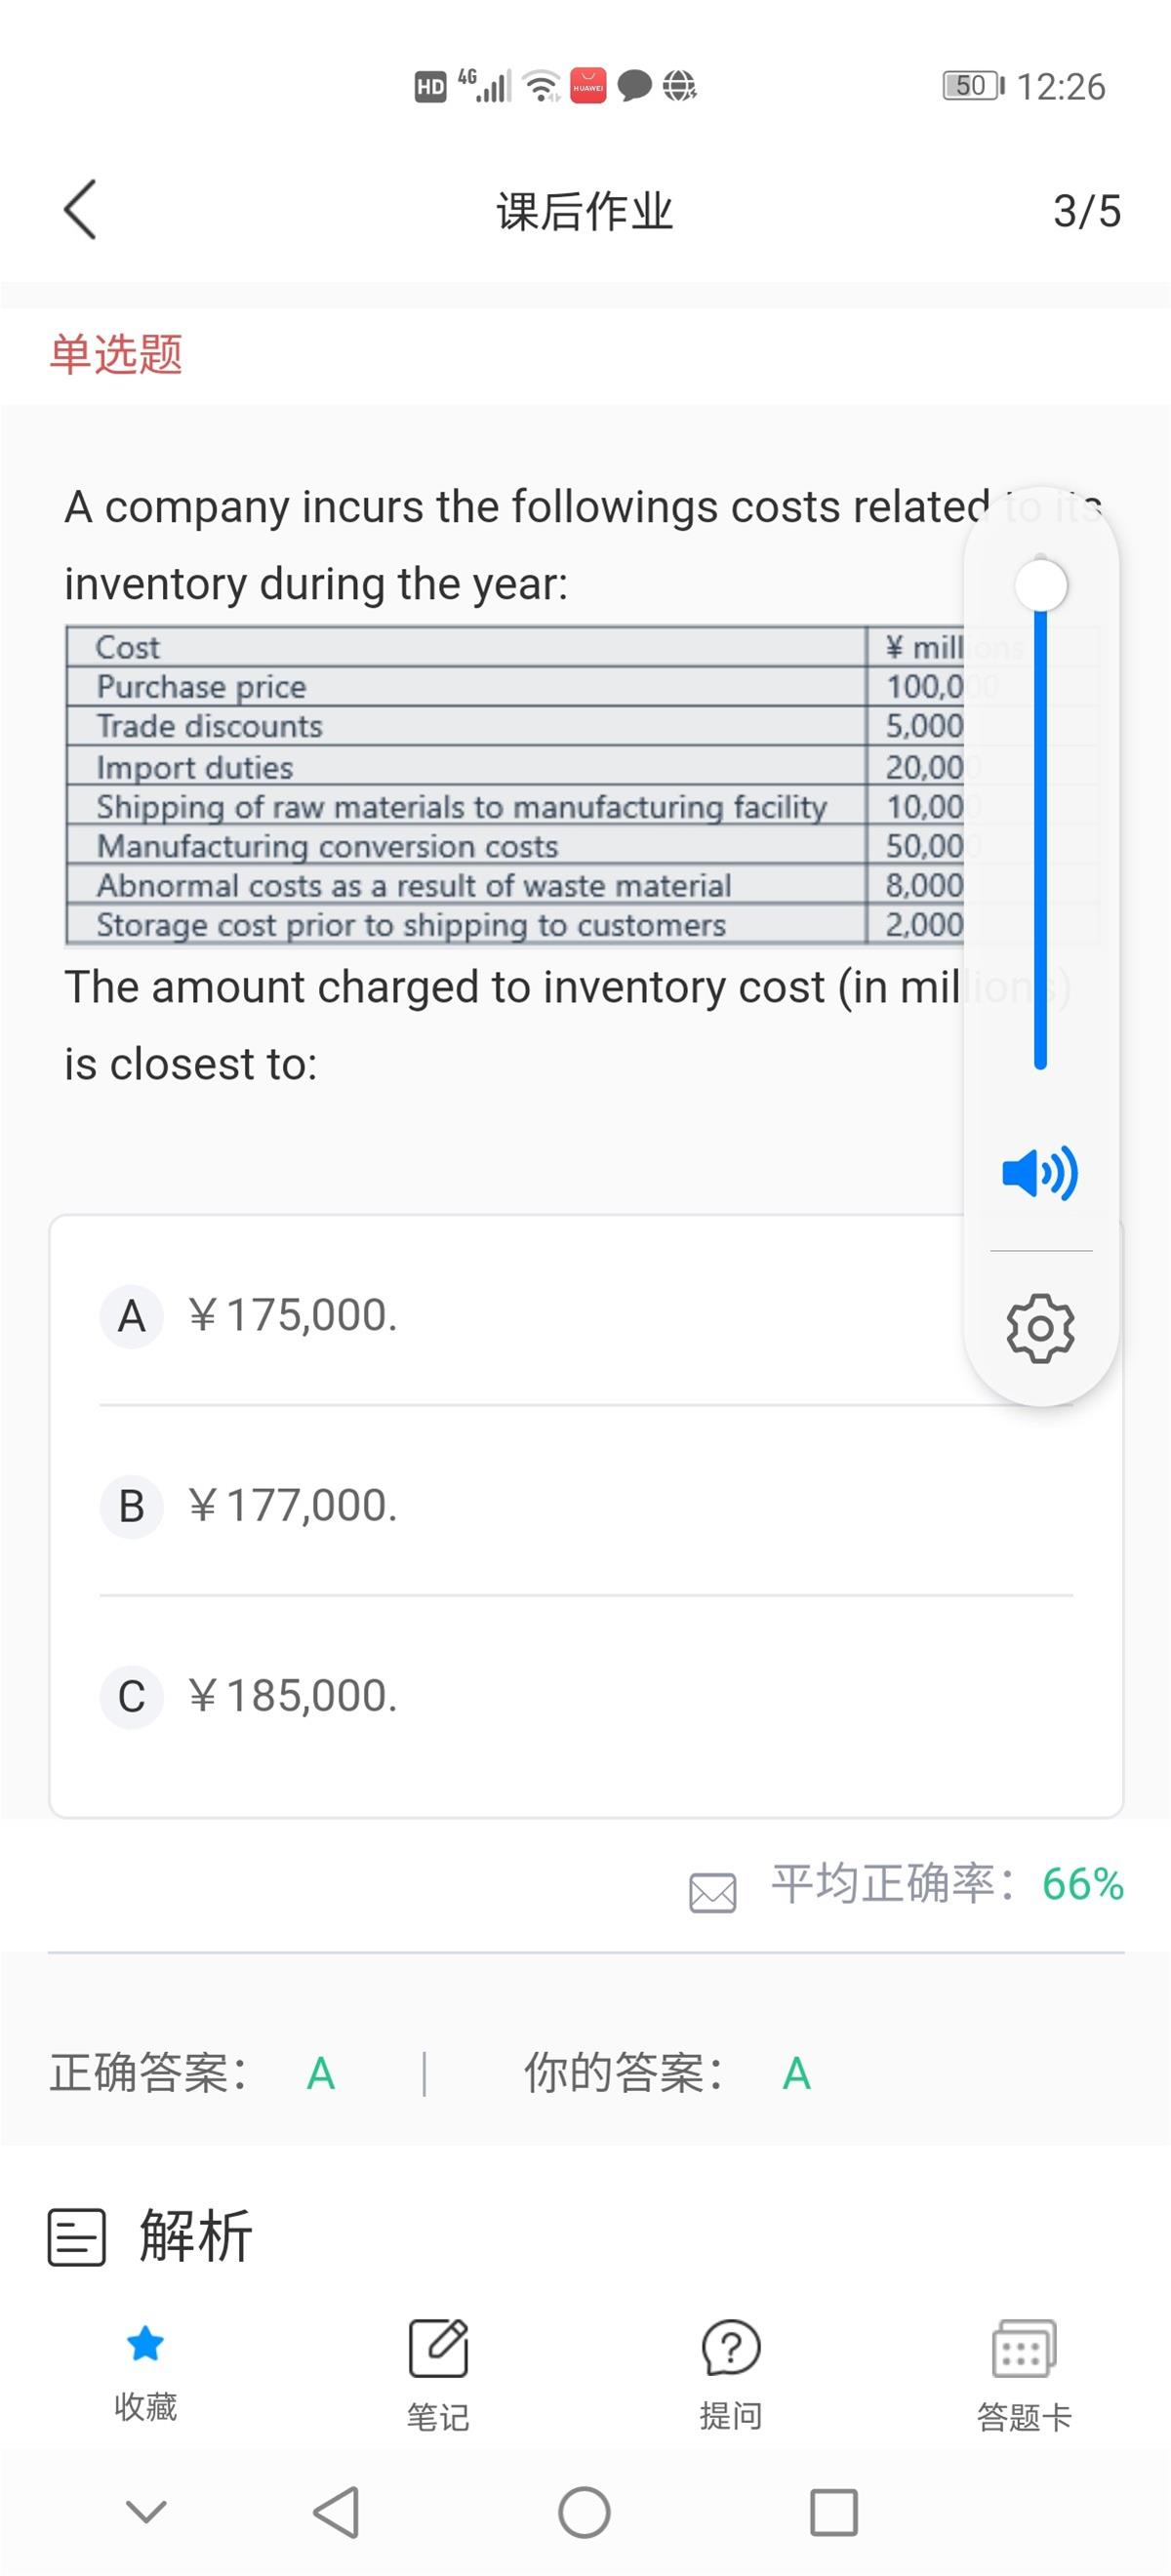
Task: Select option A ¥175,000
Action: (x=292, y=1316)
